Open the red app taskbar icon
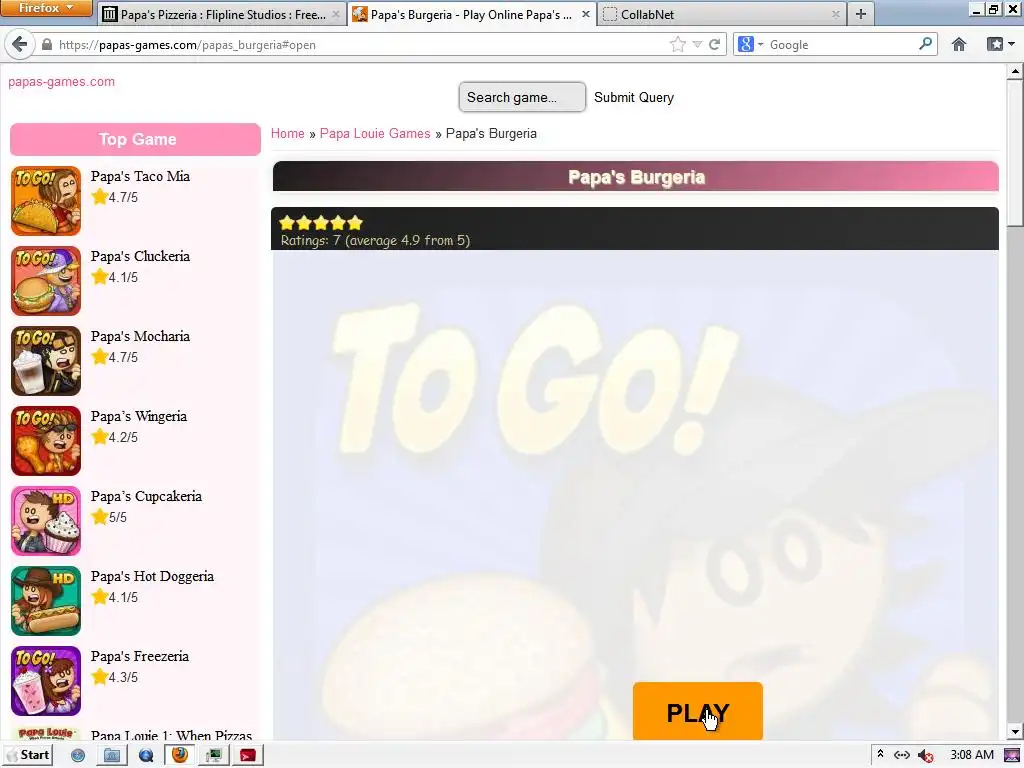 tap(248, 756)
